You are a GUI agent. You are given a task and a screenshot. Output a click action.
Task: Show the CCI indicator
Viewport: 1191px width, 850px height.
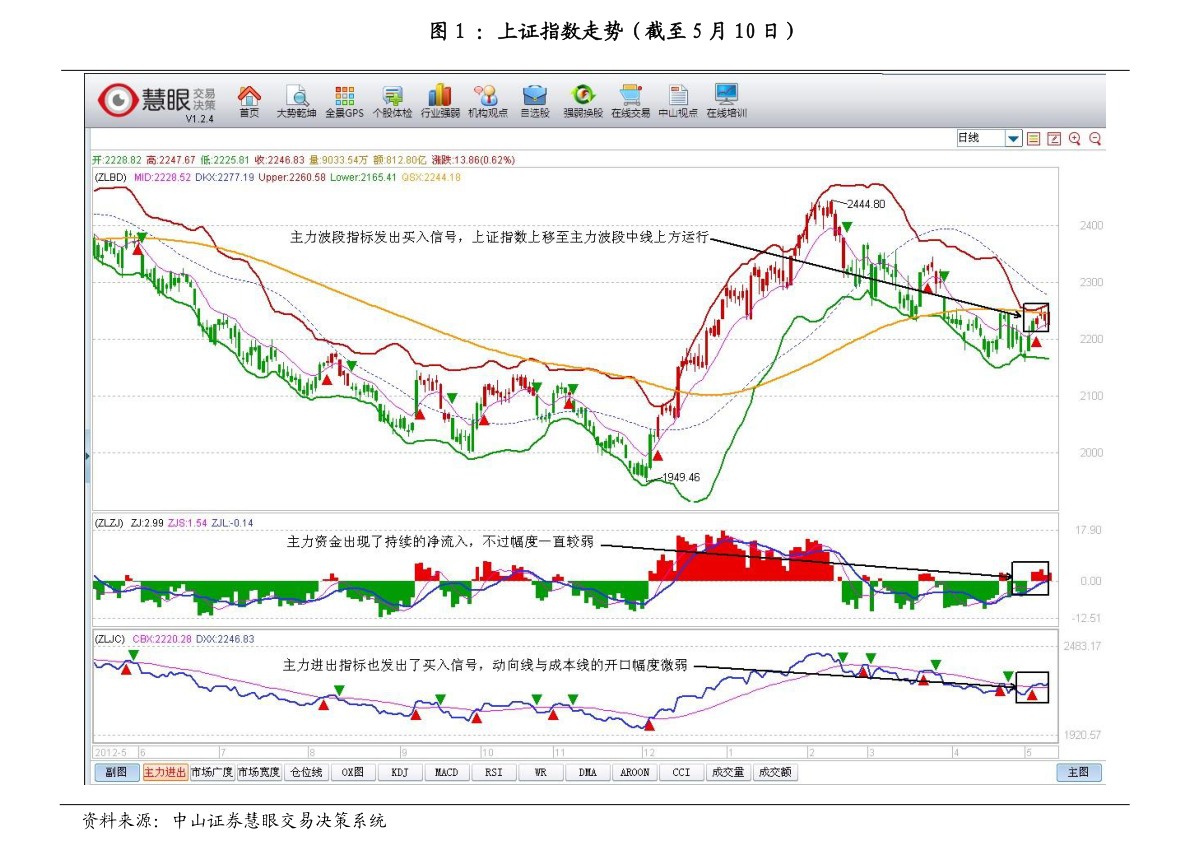(x=681, y=773)
